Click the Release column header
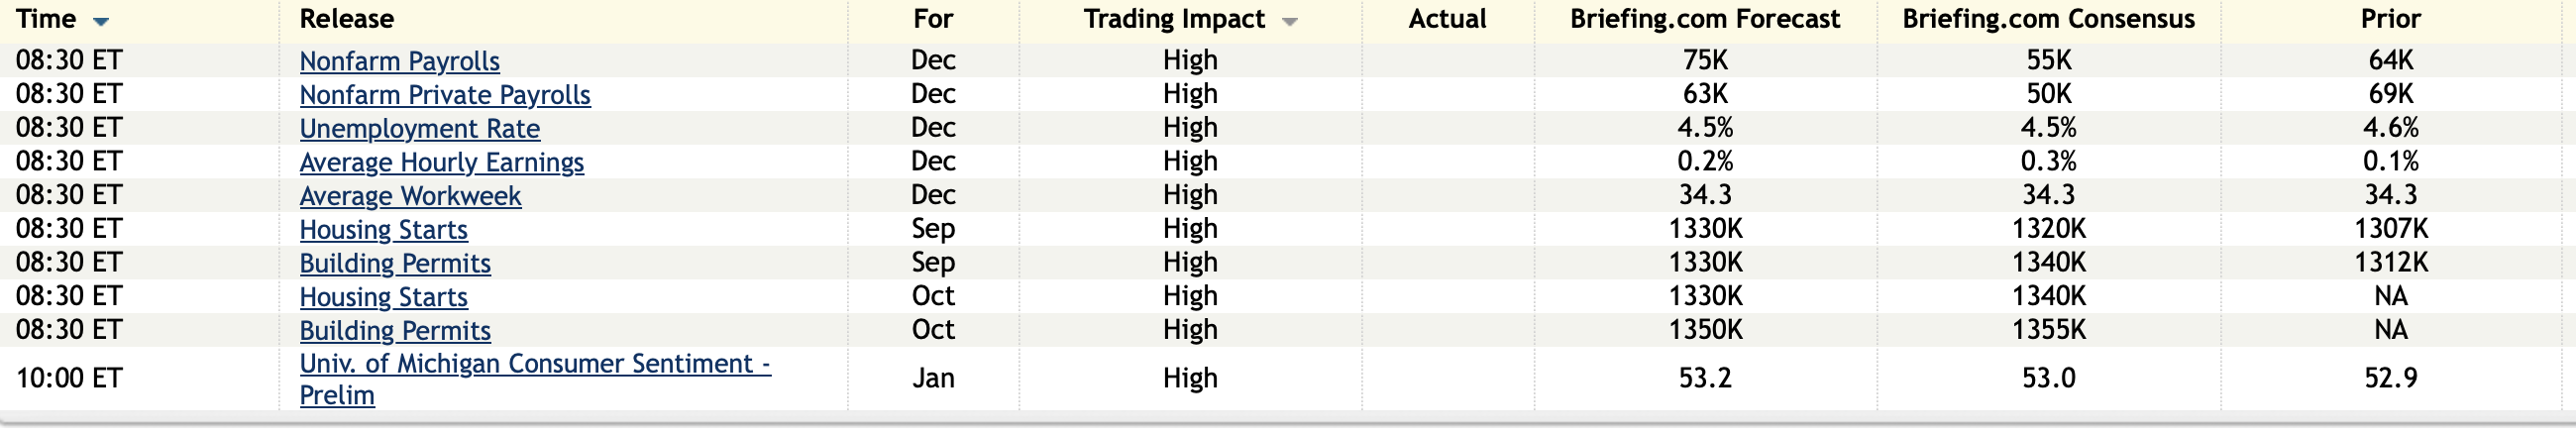2576x436 pixels. click(346, 19)
